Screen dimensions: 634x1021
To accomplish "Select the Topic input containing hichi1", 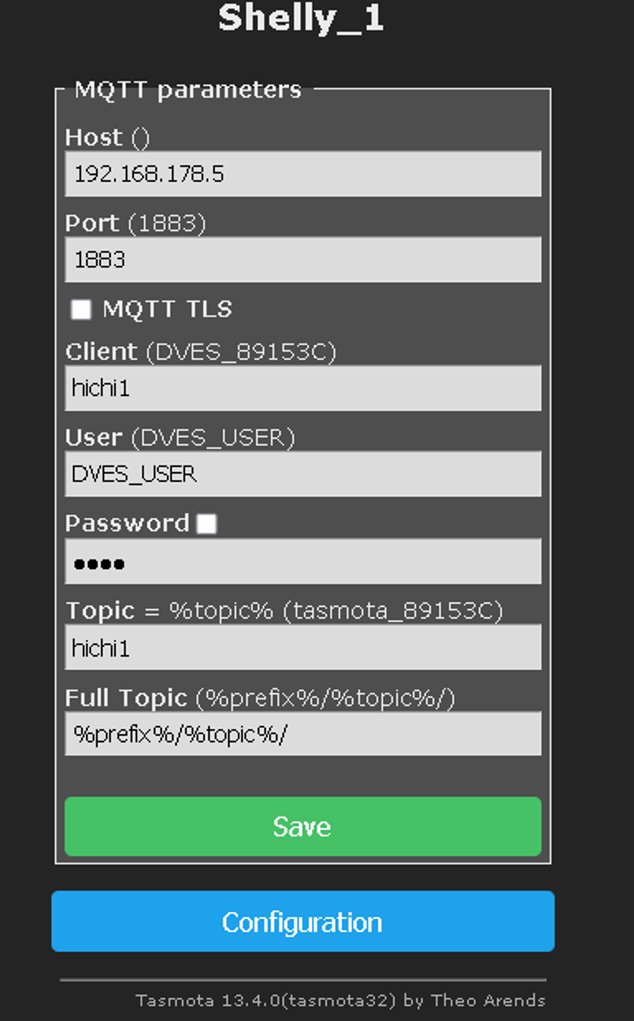I will point(302,648).
